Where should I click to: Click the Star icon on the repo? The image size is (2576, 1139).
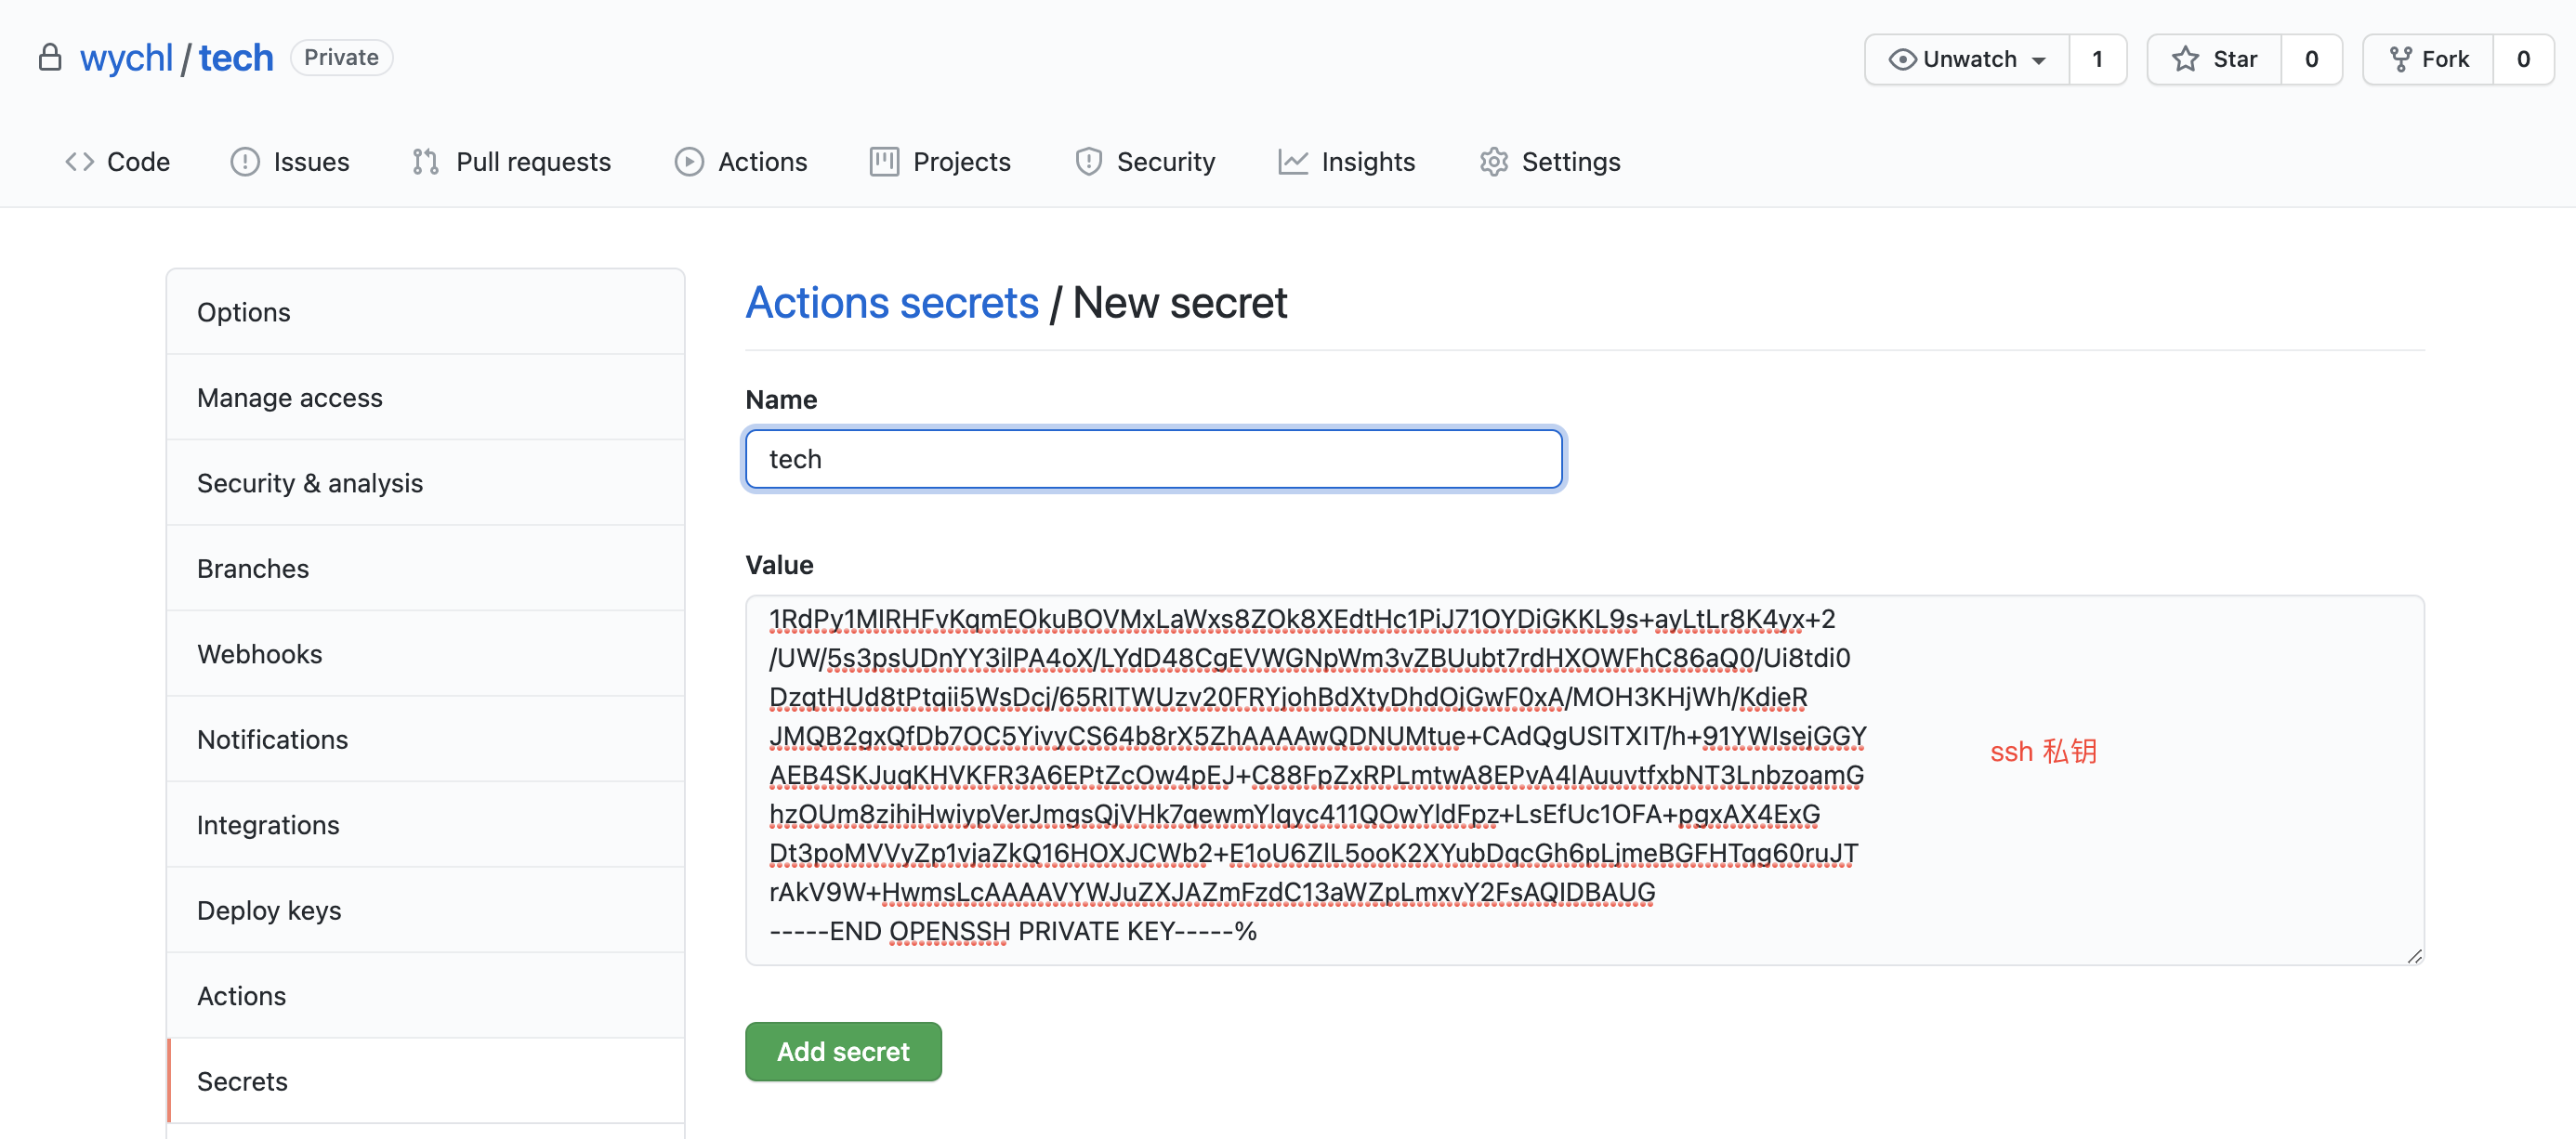tap(2184, 58)
